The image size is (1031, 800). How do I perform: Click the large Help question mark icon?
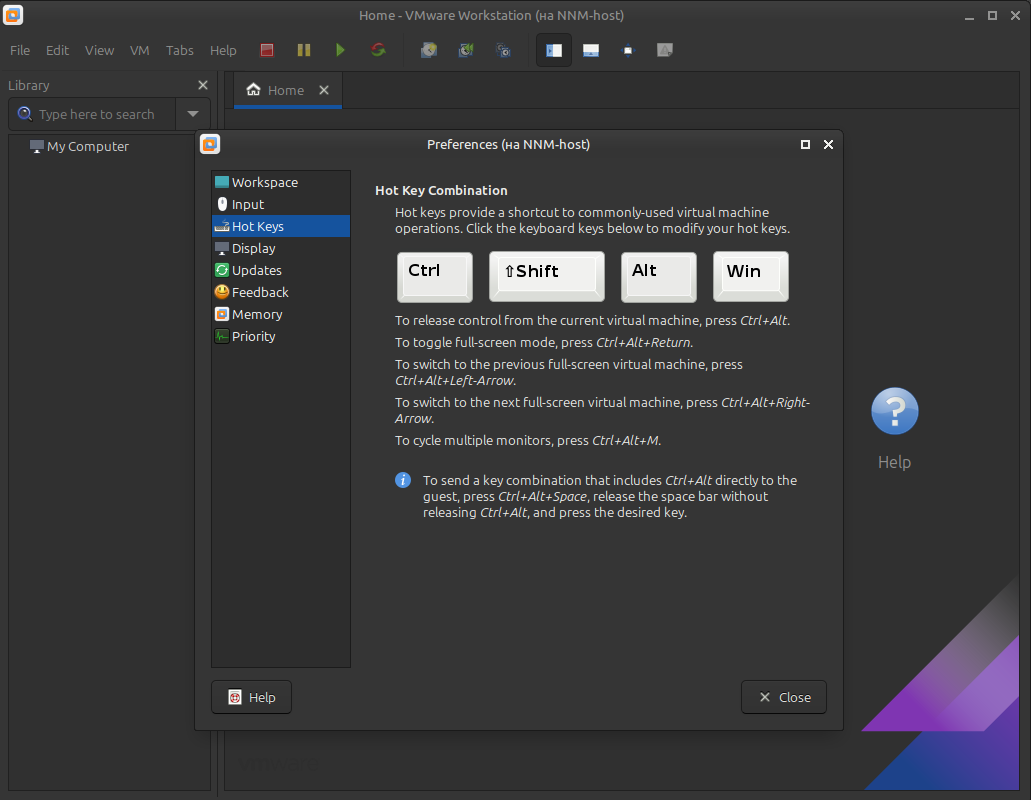tap(894, 412)
